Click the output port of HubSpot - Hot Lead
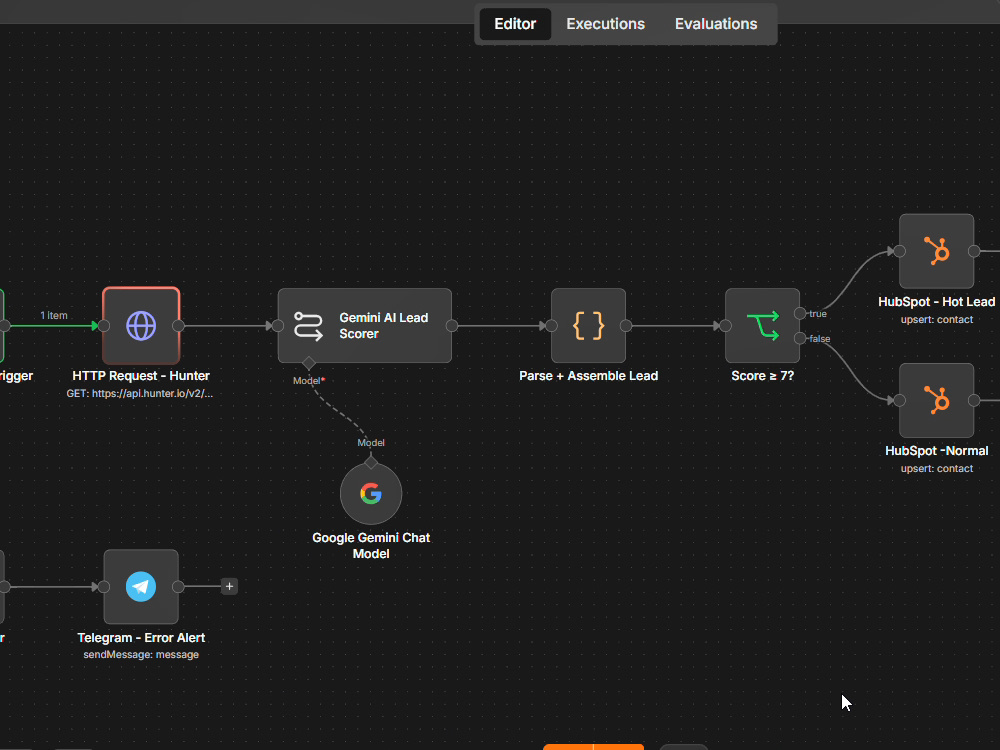The width and height of the screenshot is (1000, 750). 974,251
